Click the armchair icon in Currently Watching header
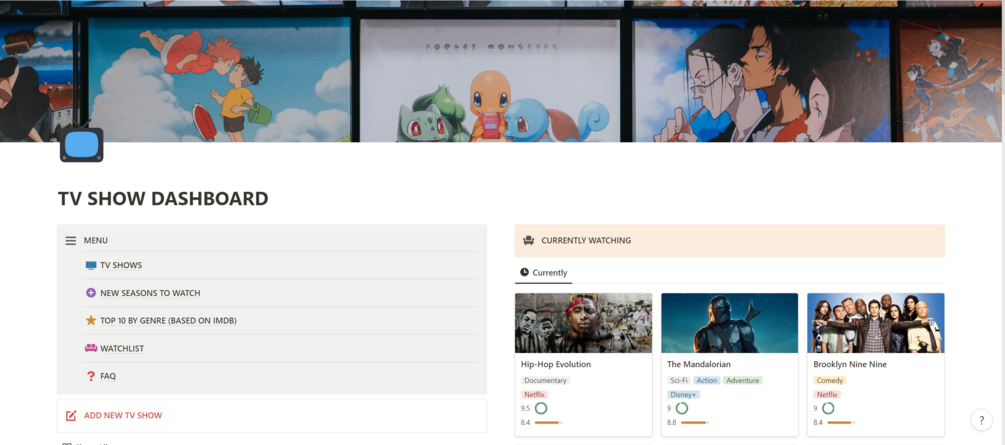 (529, 240)
